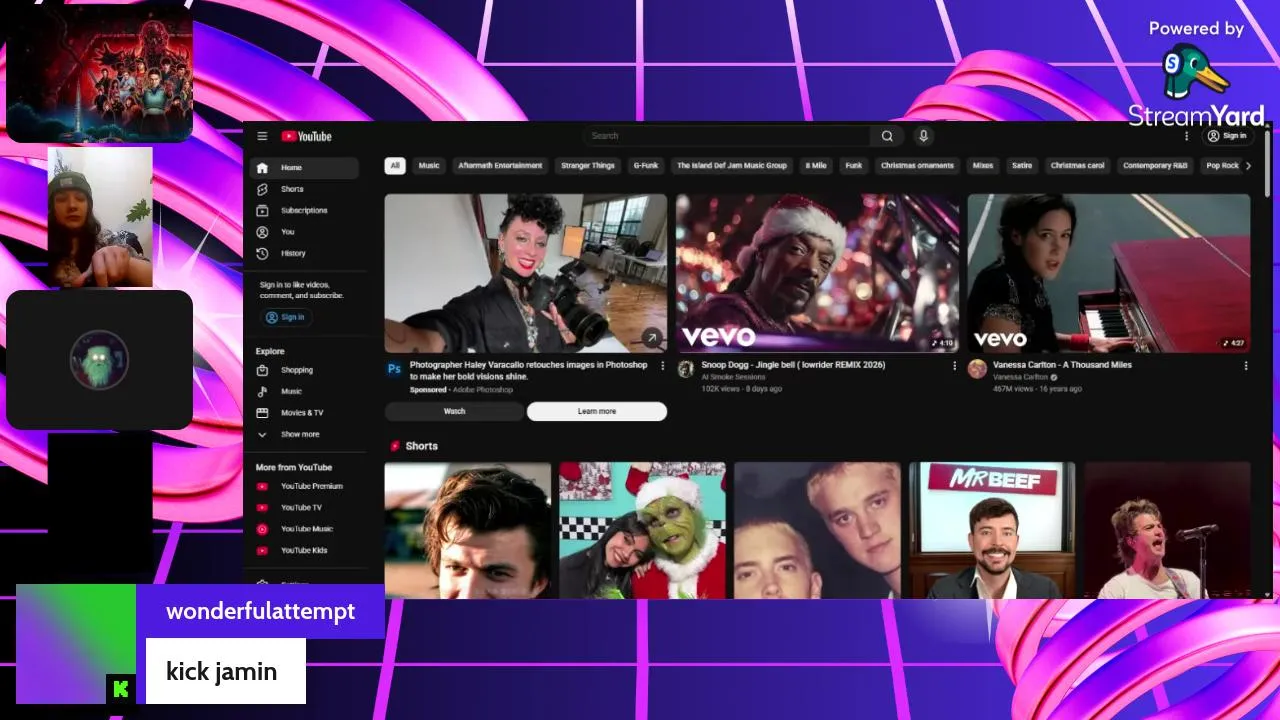Screen dimensions: 1280x720
Task: Click the StreamYard duck logo
Action: (1196, 73)
